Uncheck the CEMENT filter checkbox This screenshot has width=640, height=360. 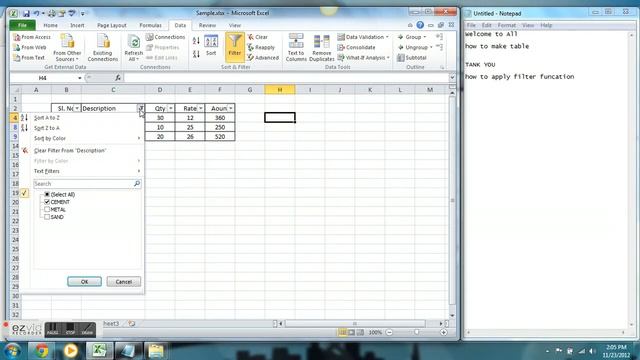point(47,202)
